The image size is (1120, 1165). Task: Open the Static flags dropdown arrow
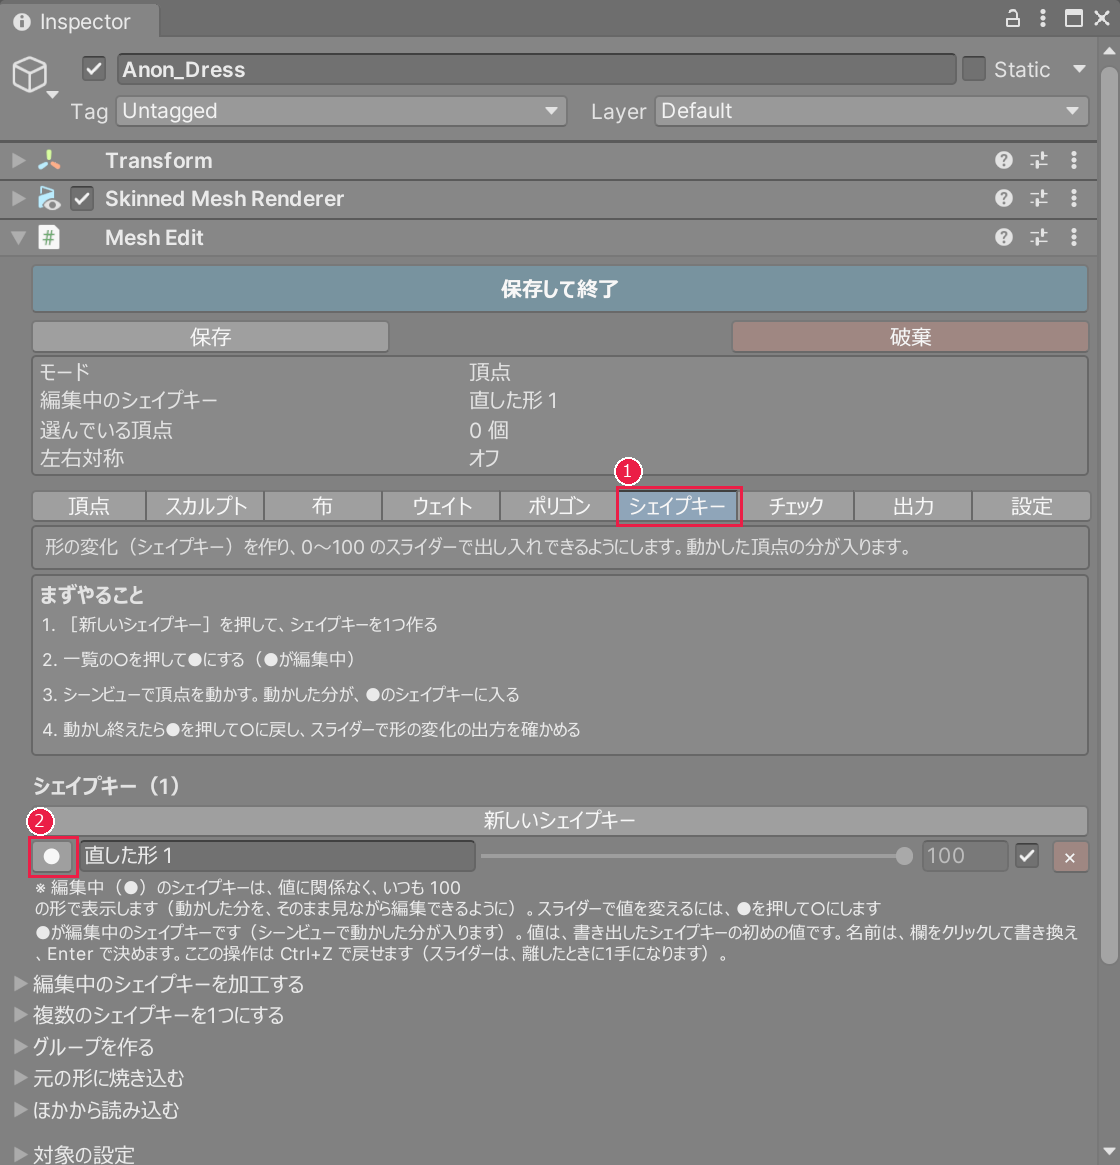point(1079,69)
